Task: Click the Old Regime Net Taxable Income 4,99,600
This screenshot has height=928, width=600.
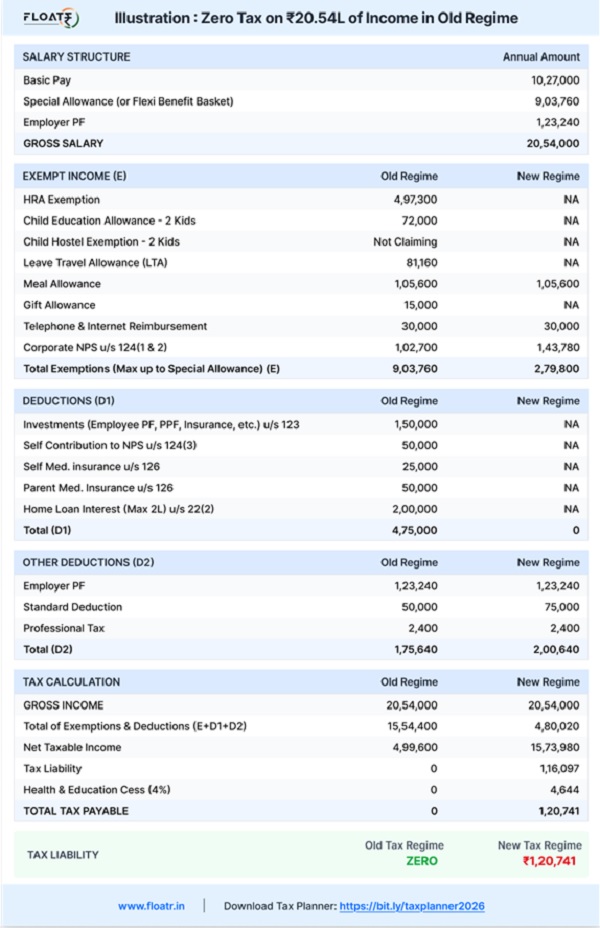Action: point(415,747)
